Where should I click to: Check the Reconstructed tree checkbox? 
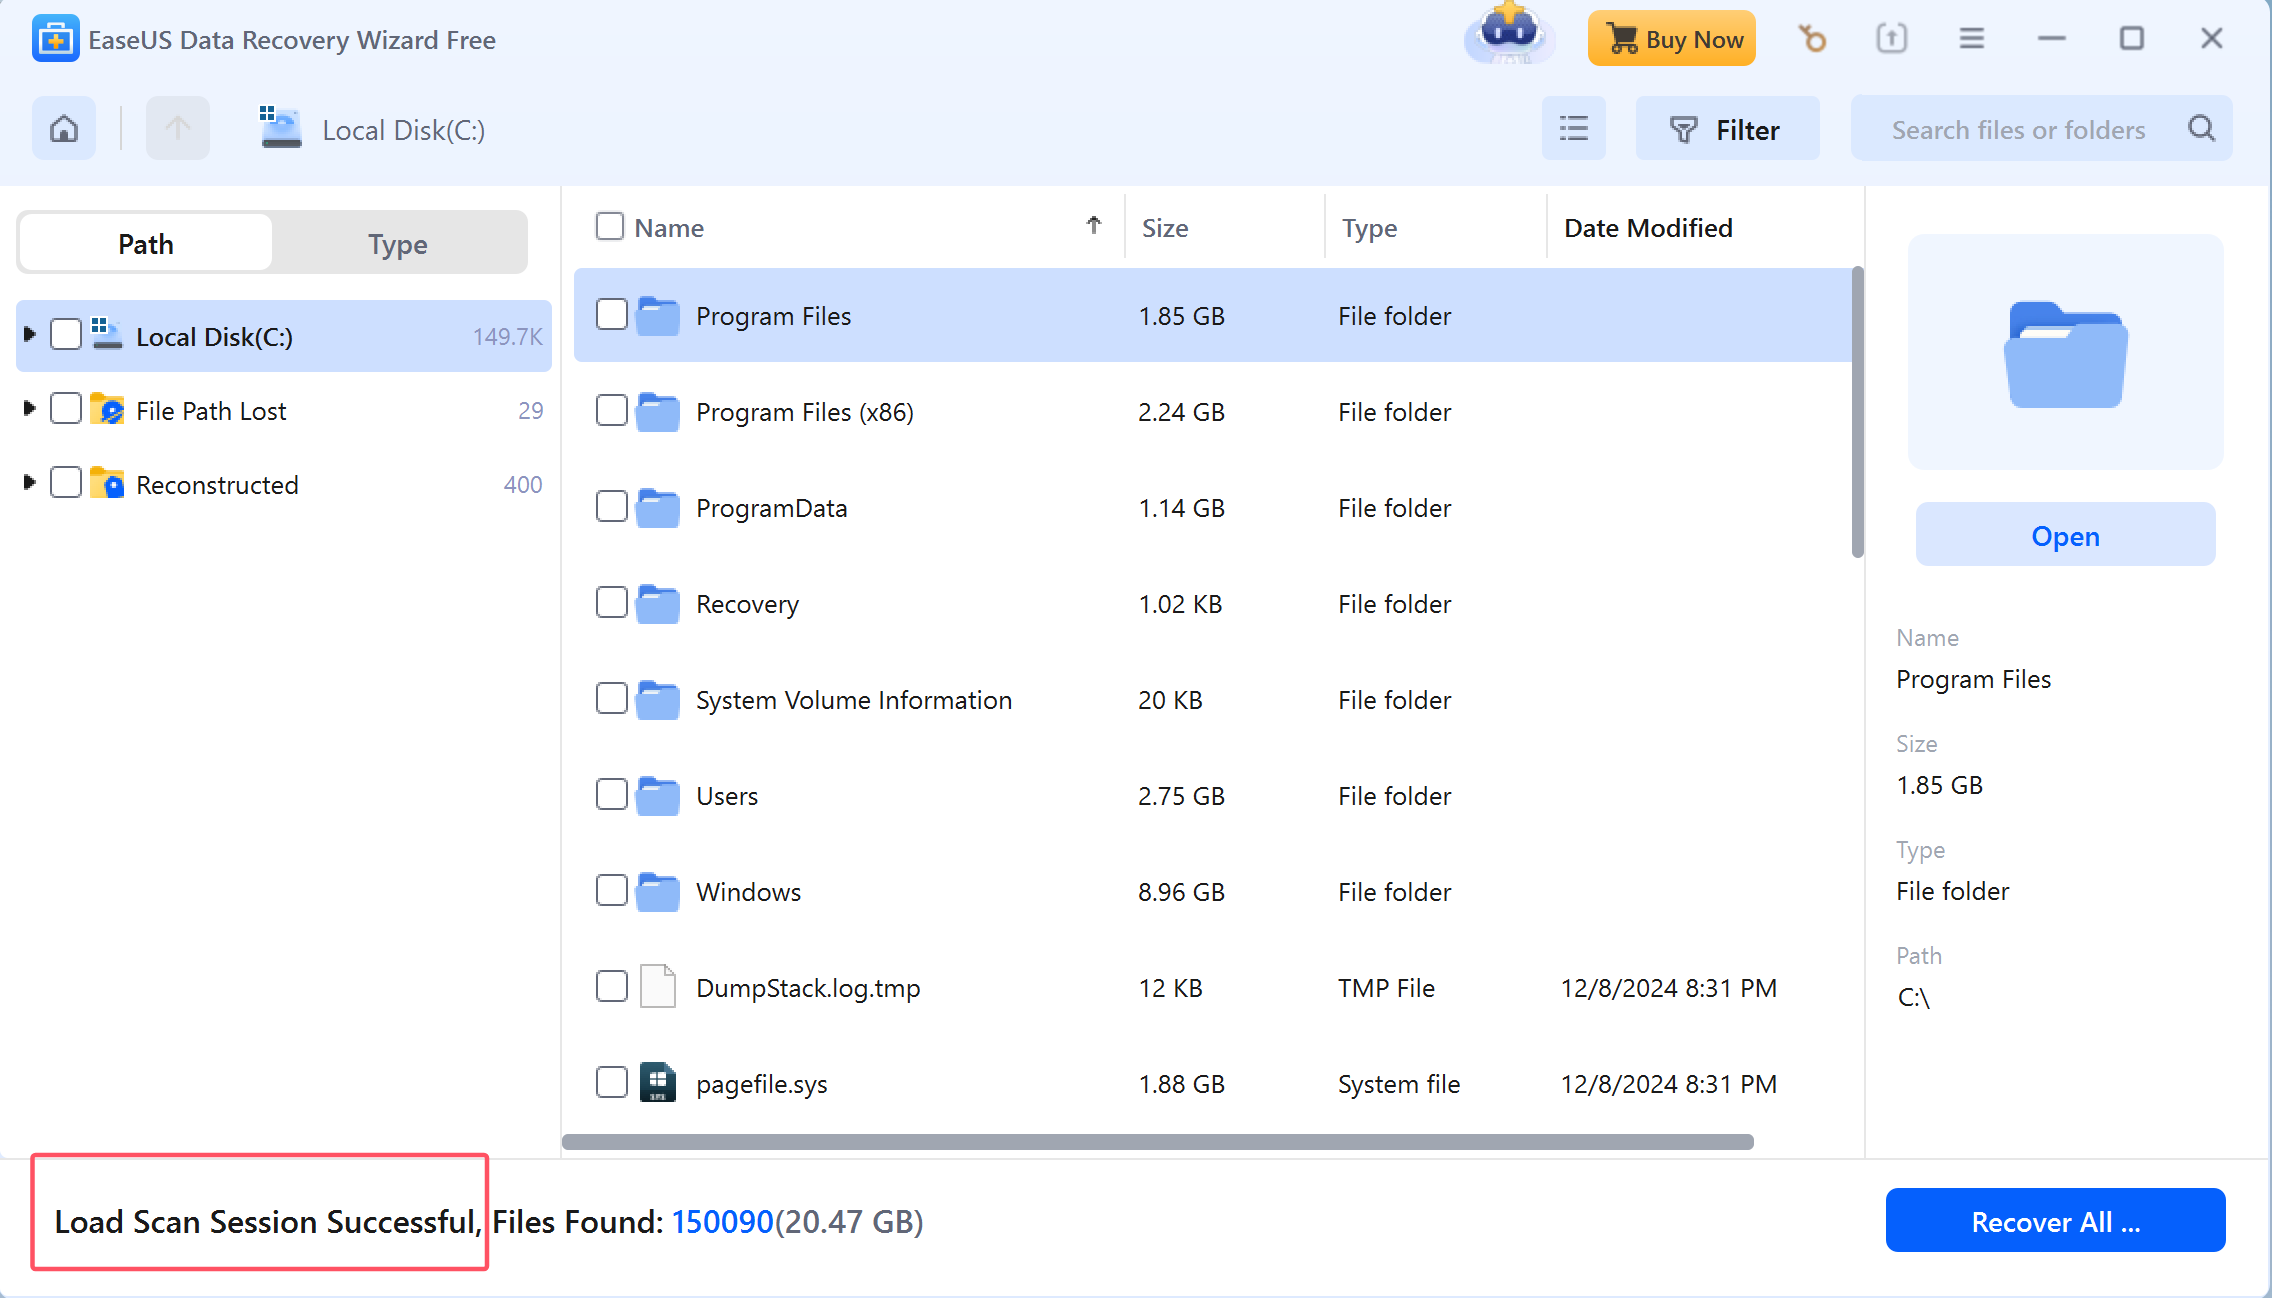[66, 483]
